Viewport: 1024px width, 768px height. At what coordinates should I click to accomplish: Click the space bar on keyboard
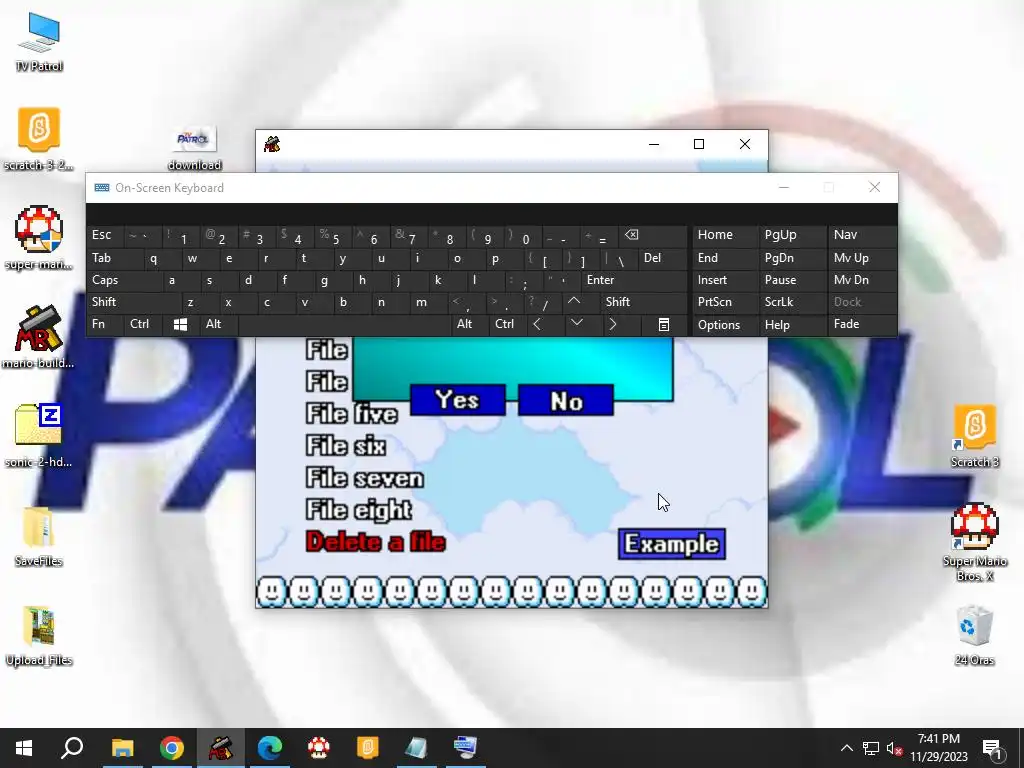(344, 325)
